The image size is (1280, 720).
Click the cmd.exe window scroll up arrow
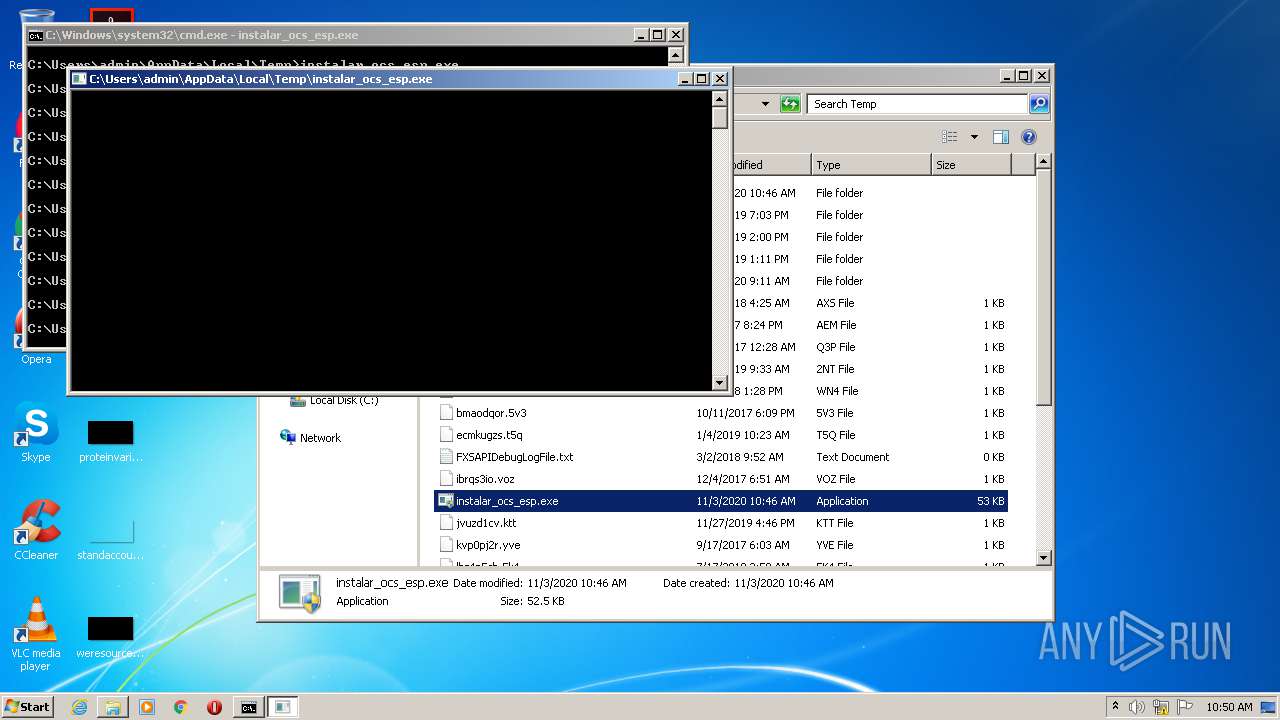pos(676,55)
